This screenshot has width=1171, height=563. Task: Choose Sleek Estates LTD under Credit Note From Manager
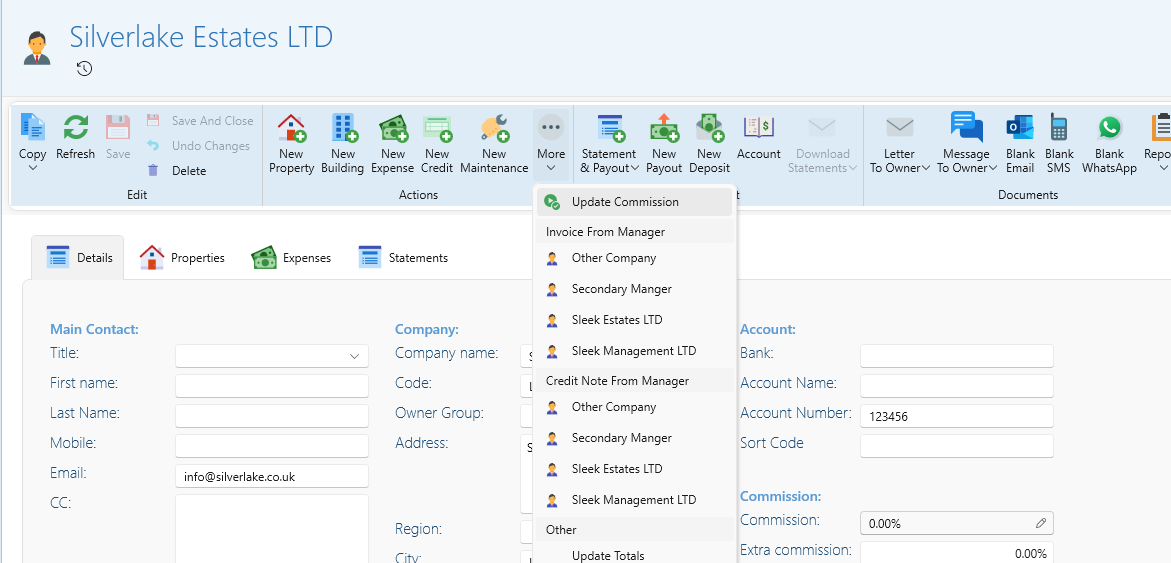point(634,469)
